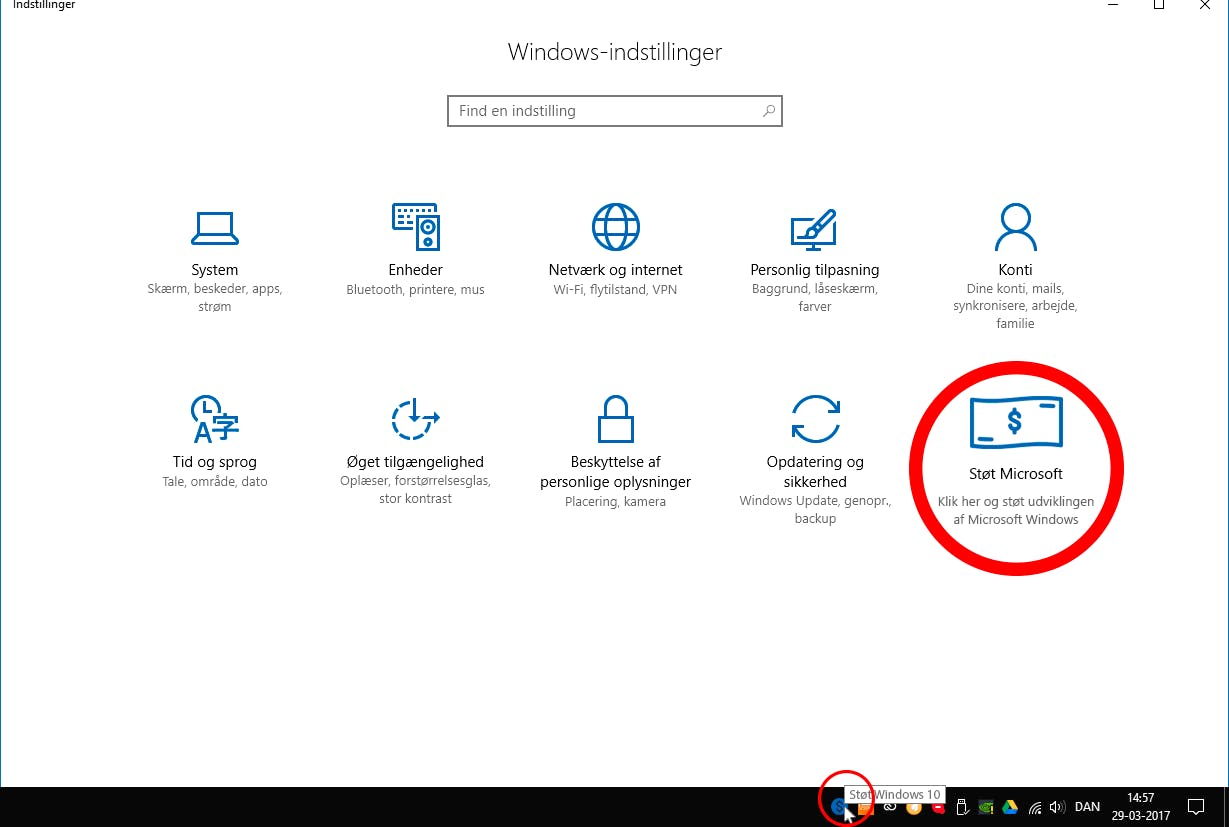The width and height of the screenshot is (1229, 827).
Task: Open Google Drive tray icon
Action: click(1009, 807)
